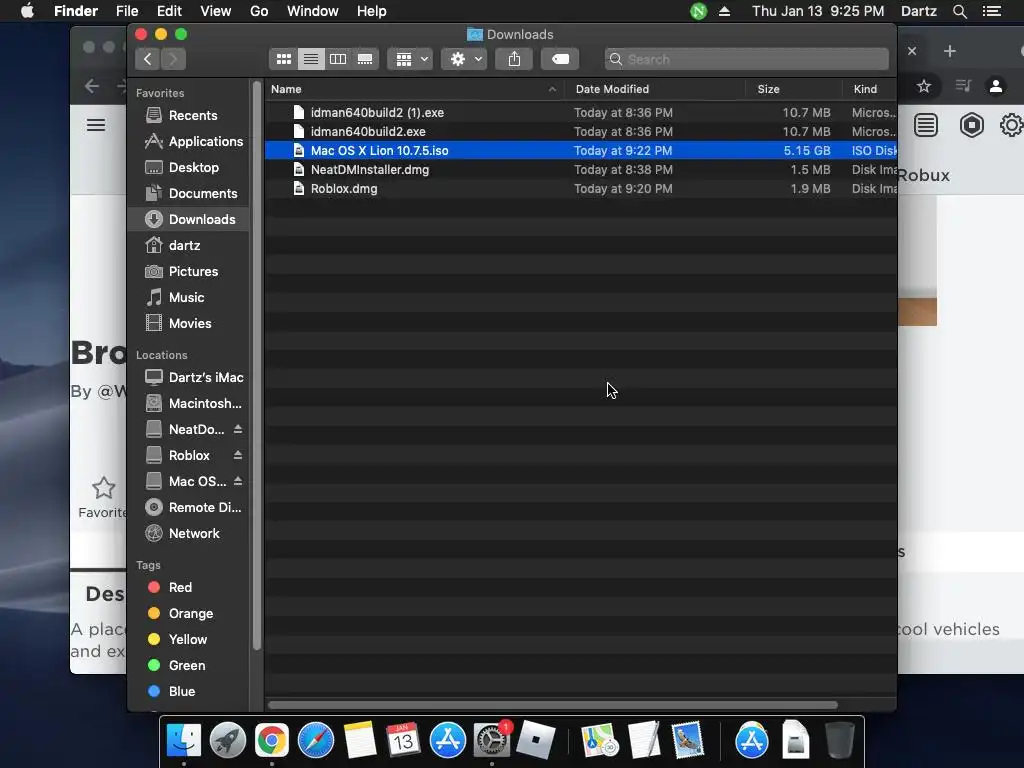Select the Macintosh HD volume
The height and width of the screenshot is (768, 1024).
(x=188, y=404)
